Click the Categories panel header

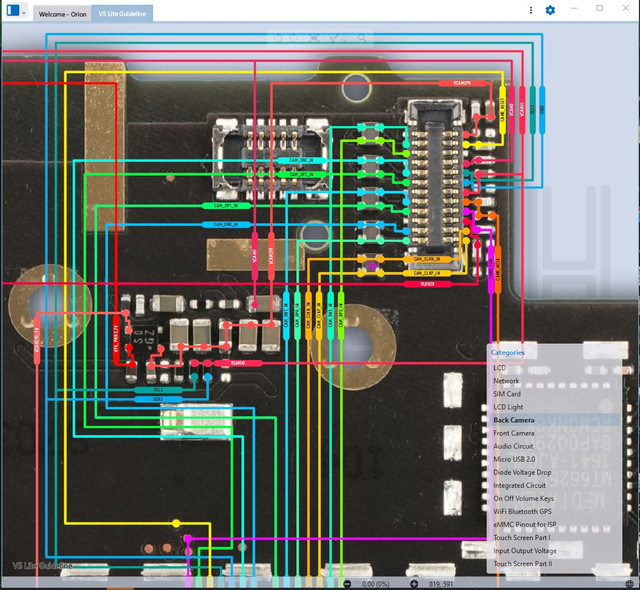click(x=508, y=353)
